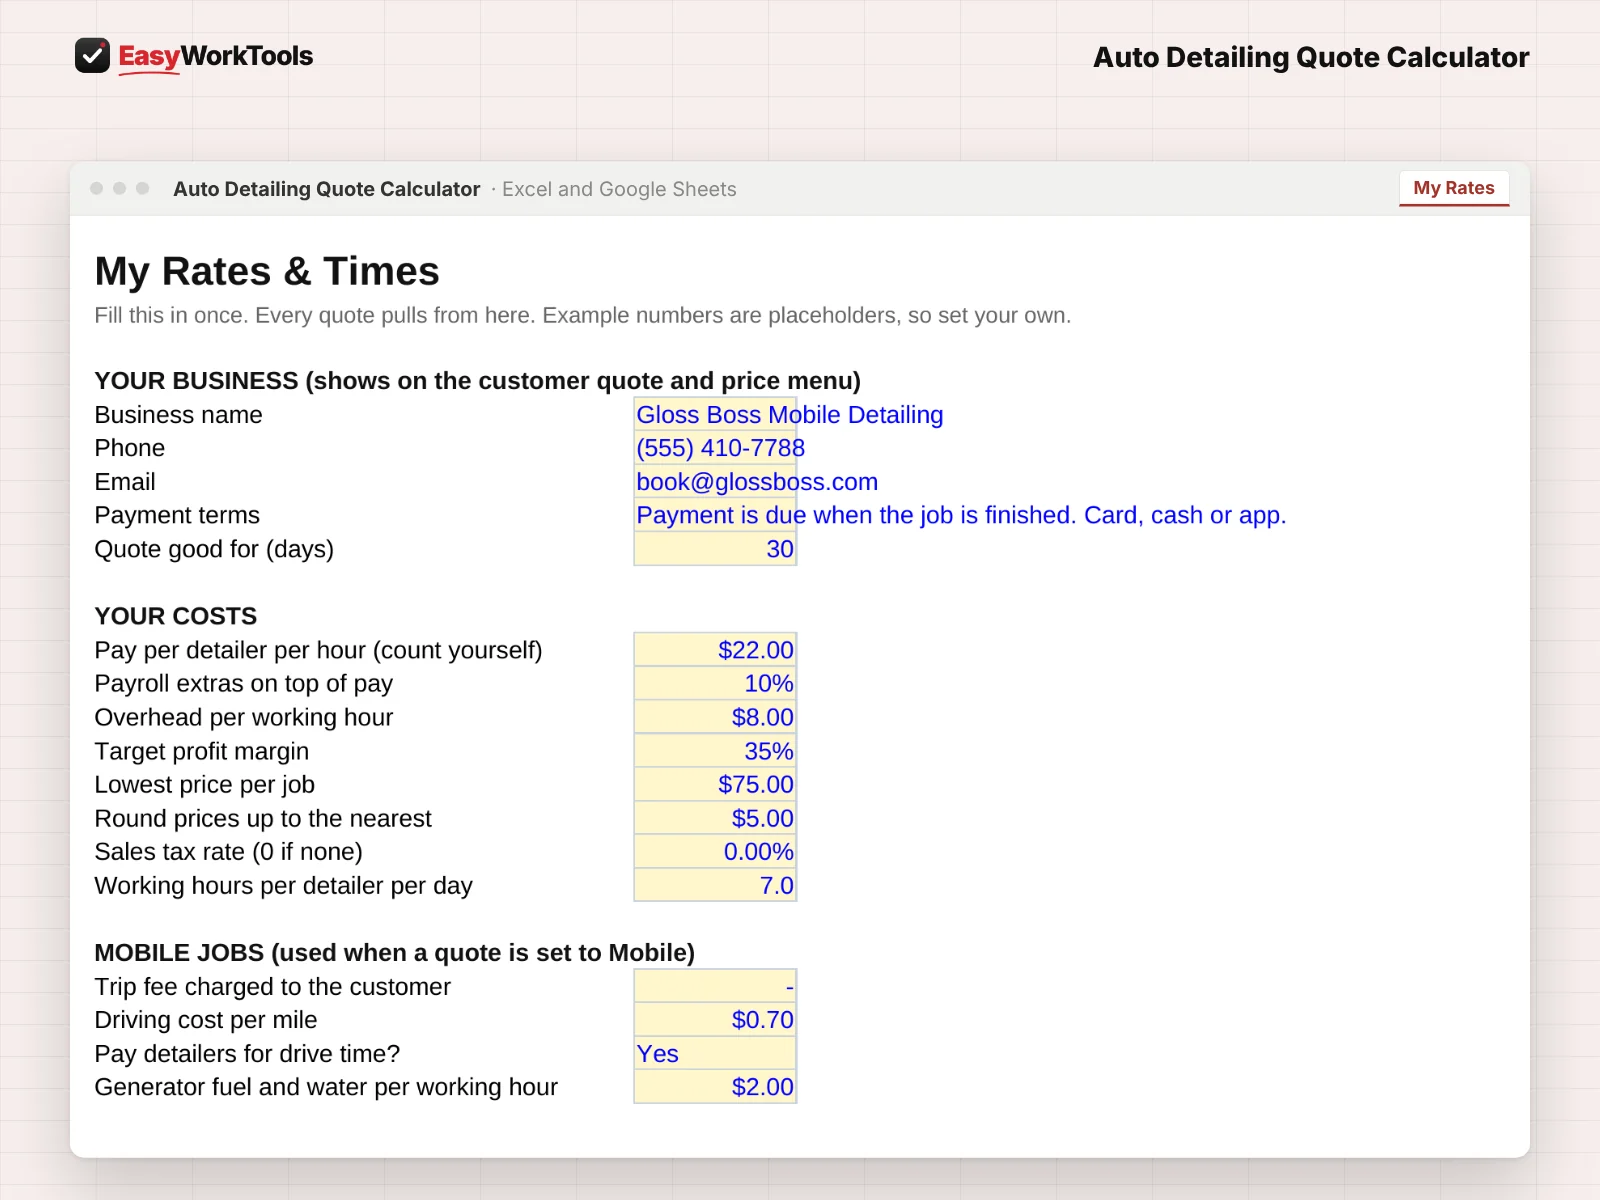The height and width of the screenshot is (1200, 1600).
Task: Select the Payment terms text cell
Action: click(x=715, y=515)
